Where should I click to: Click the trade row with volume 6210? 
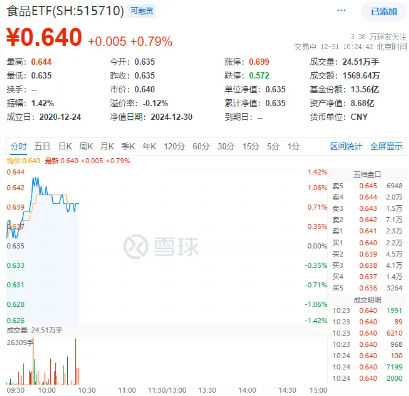click(x=367, y=333)
